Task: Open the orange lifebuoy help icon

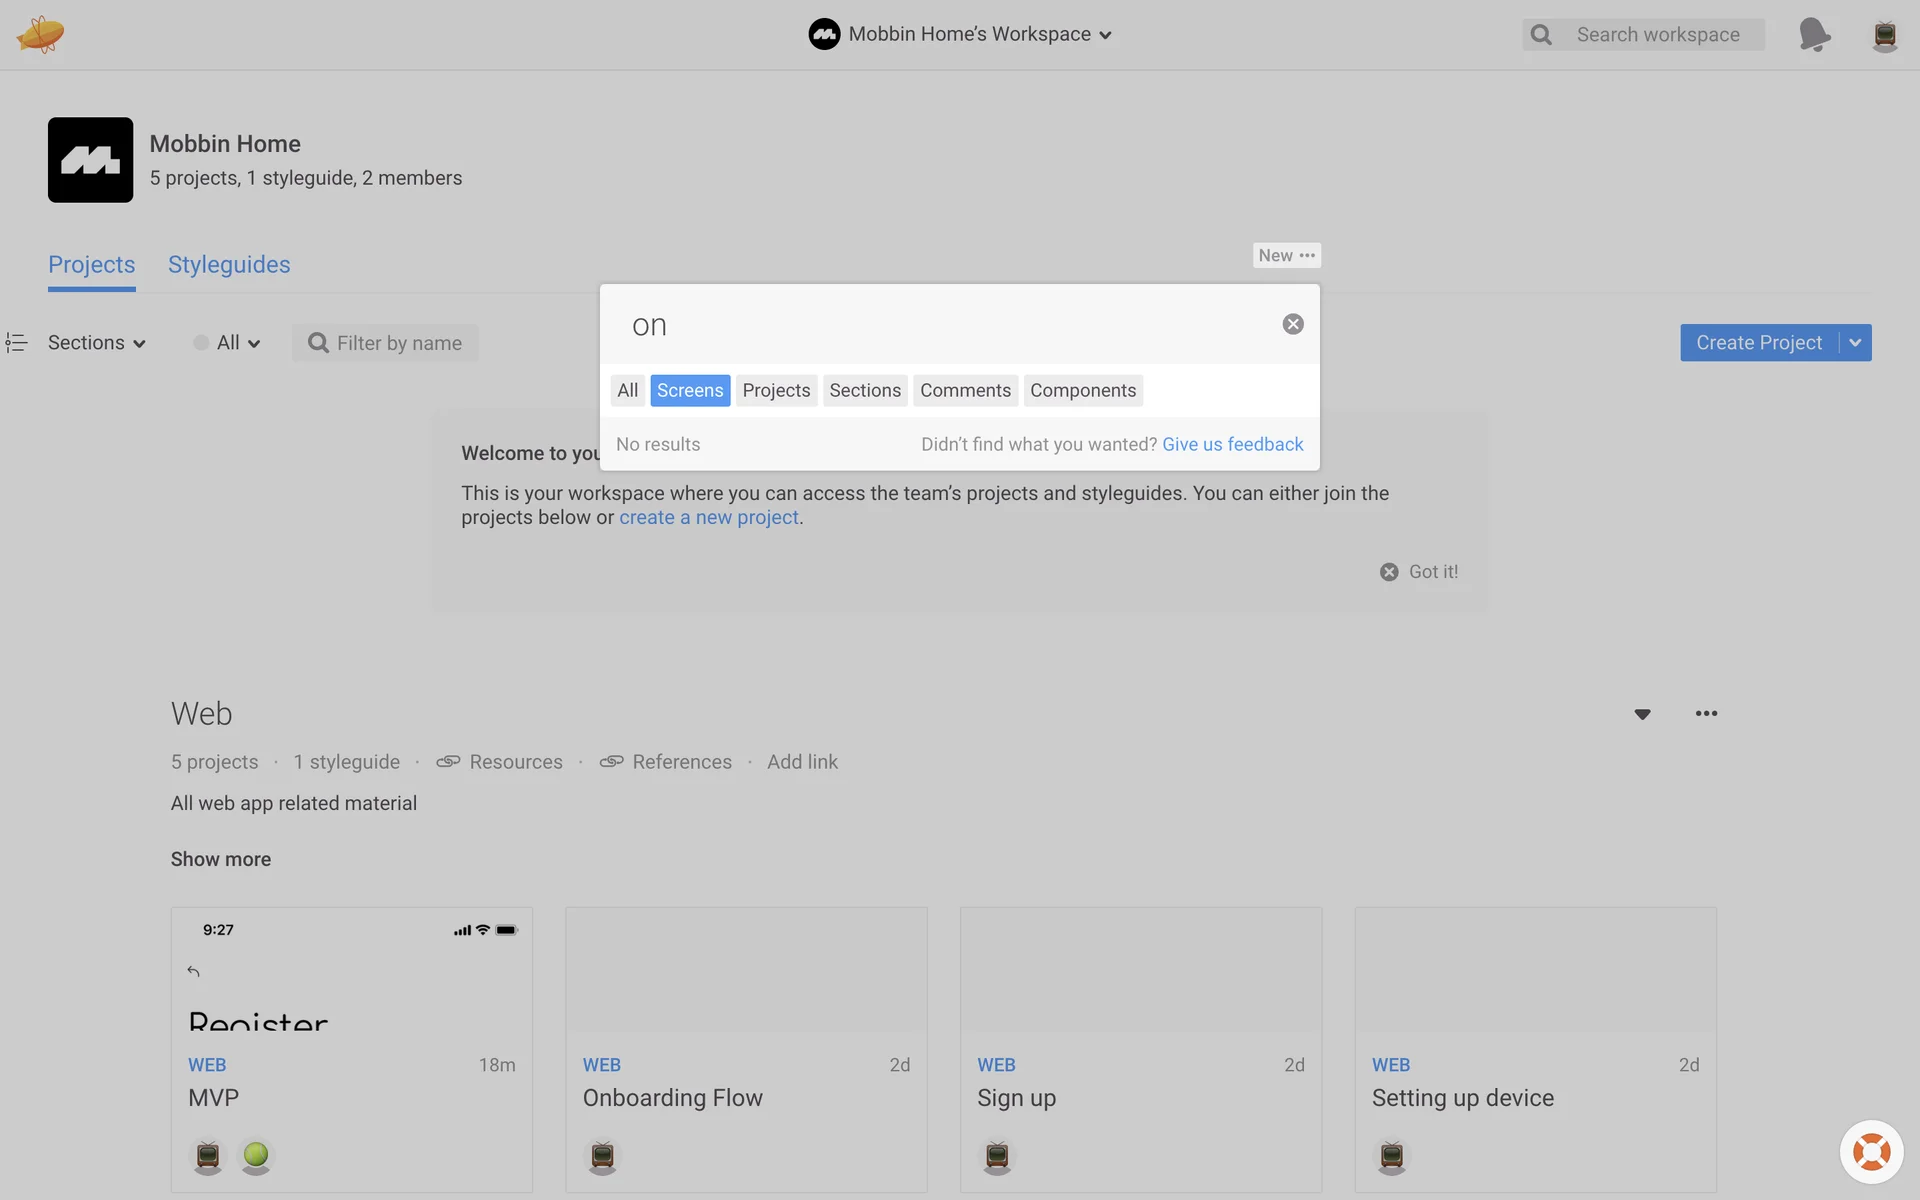Action: click(x=1871, y=1151)
